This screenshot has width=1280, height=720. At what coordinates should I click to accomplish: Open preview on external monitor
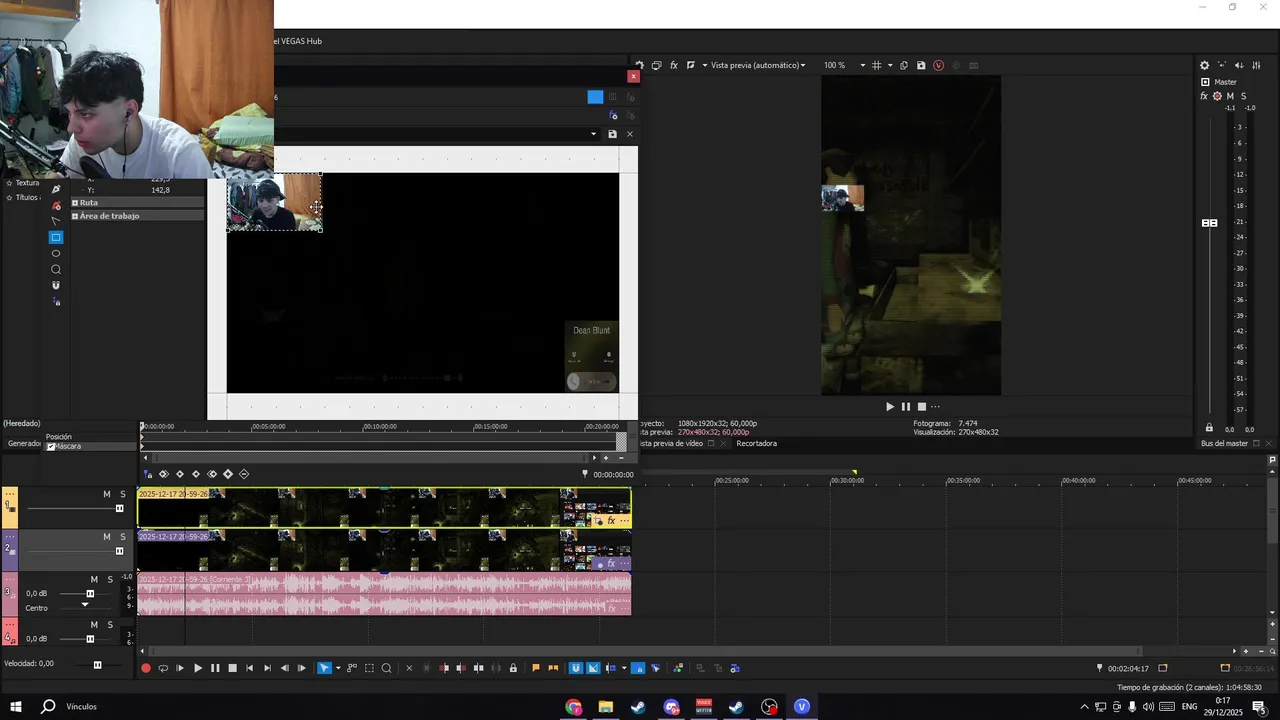(656, 65)
